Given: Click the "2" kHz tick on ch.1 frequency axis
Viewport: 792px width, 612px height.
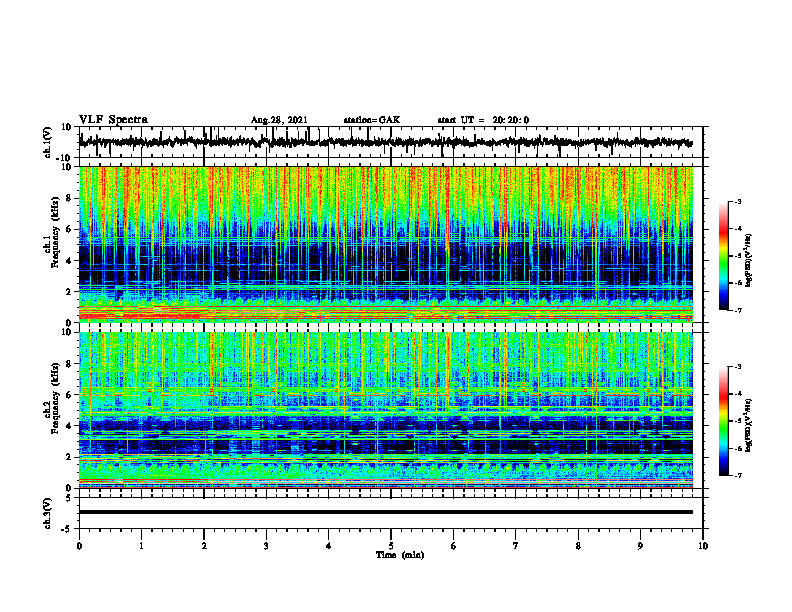Looking at the screenshot, I should tap(69, 292).
